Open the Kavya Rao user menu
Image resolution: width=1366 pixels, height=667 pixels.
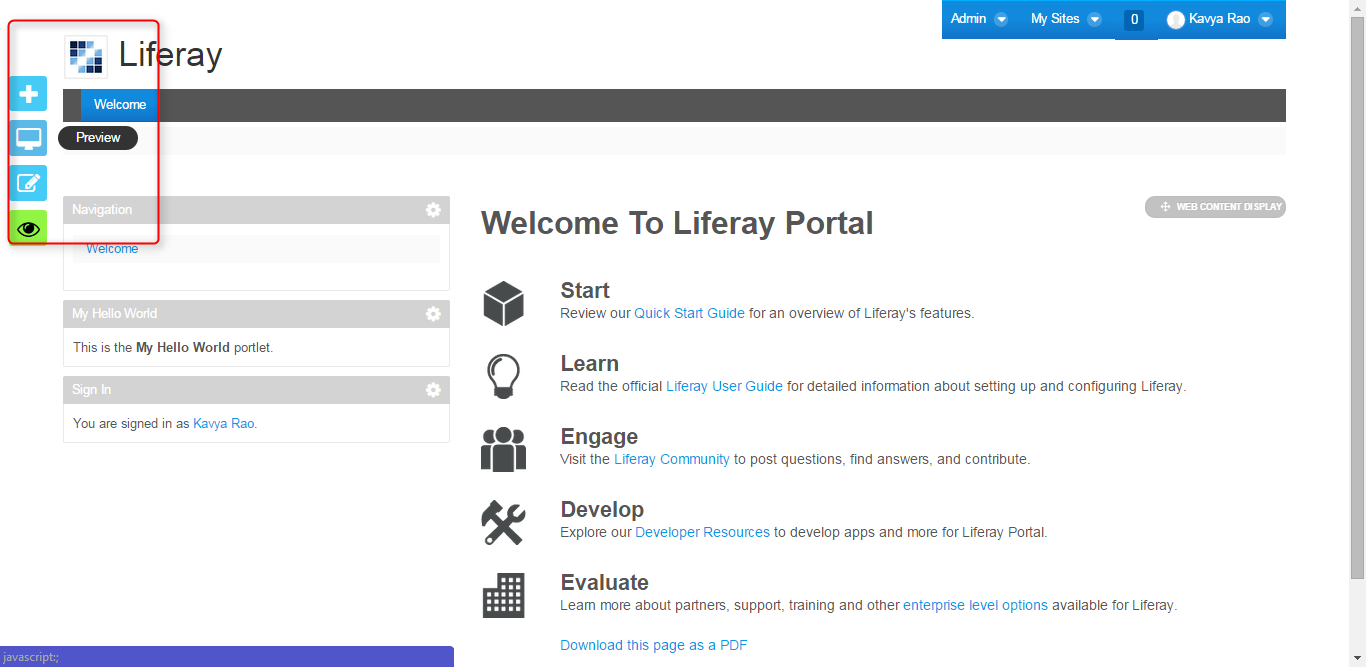click(x=1220, y=19)
